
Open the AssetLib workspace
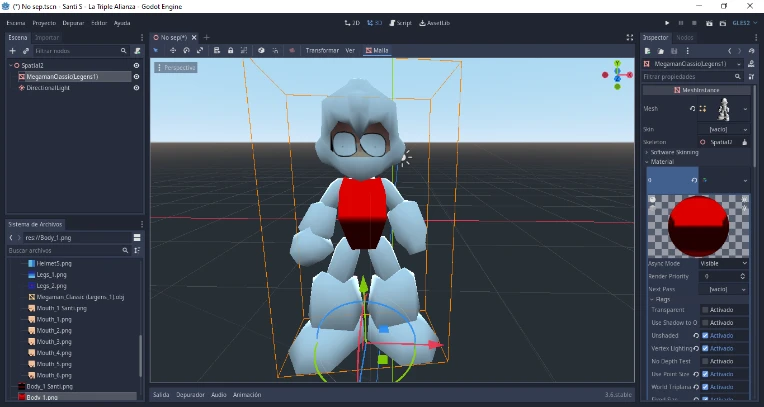click(x=435, y=23)
